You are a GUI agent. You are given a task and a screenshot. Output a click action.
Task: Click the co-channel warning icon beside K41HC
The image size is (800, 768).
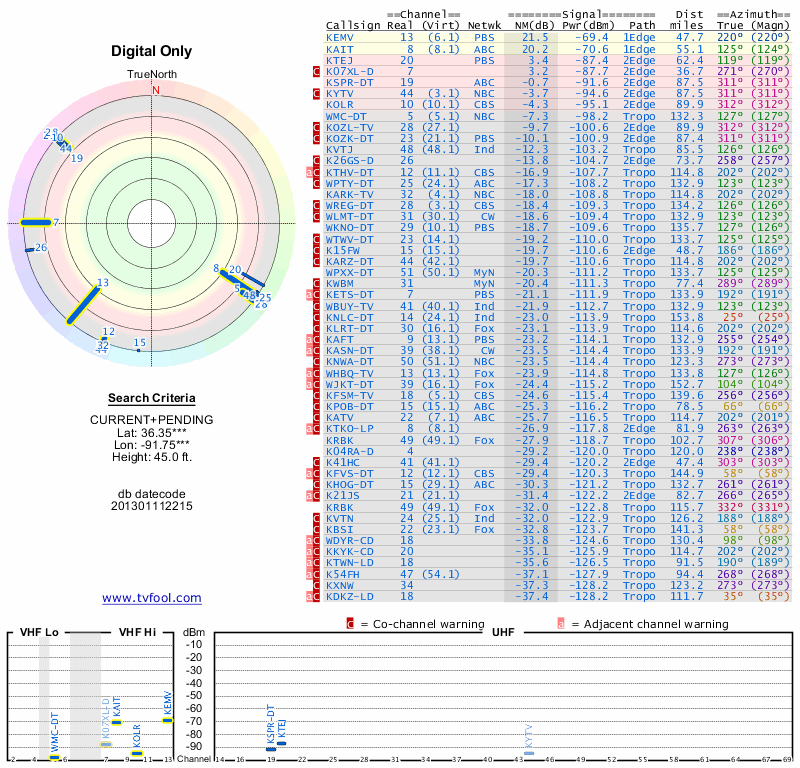316,463
